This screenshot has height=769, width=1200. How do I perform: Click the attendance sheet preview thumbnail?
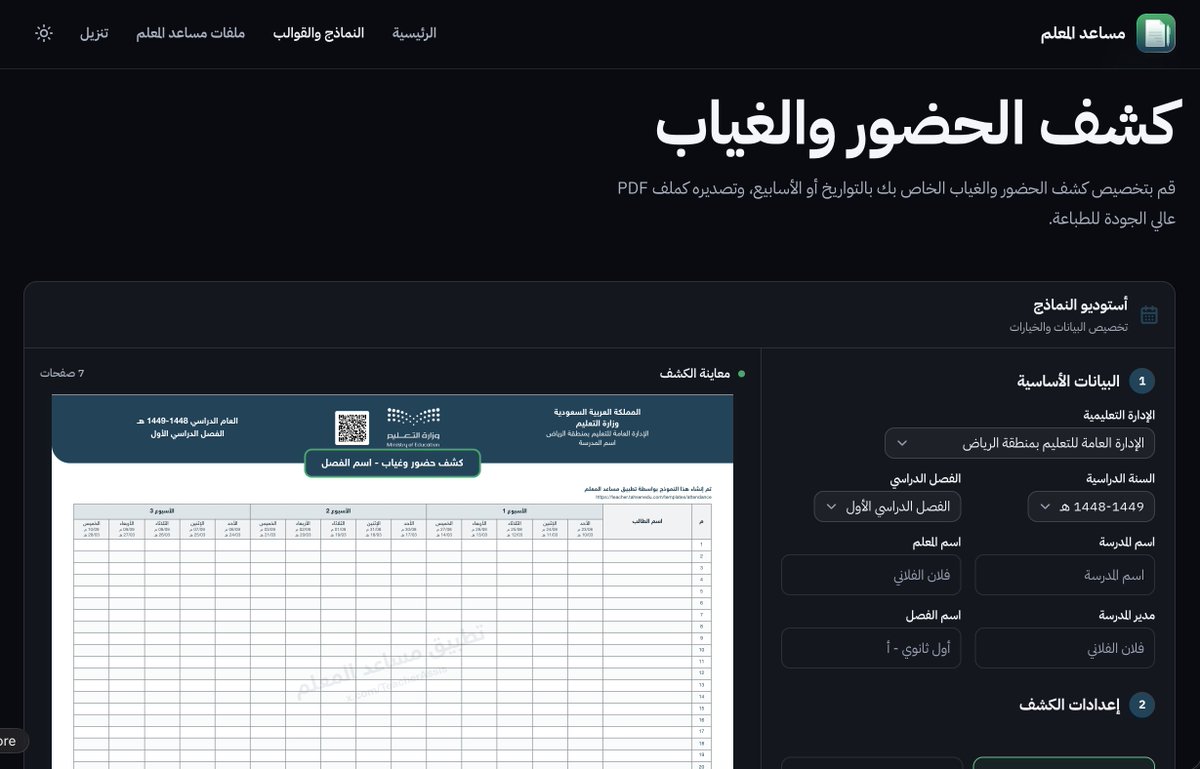(x=392, y=582)
